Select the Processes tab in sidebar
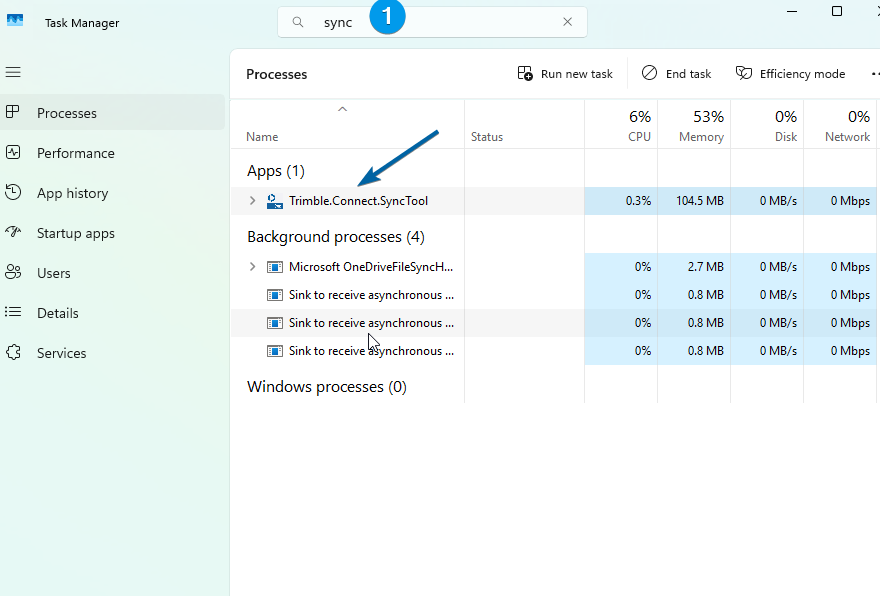This screenshot has width=880, height=596. [x=66, y=113]
